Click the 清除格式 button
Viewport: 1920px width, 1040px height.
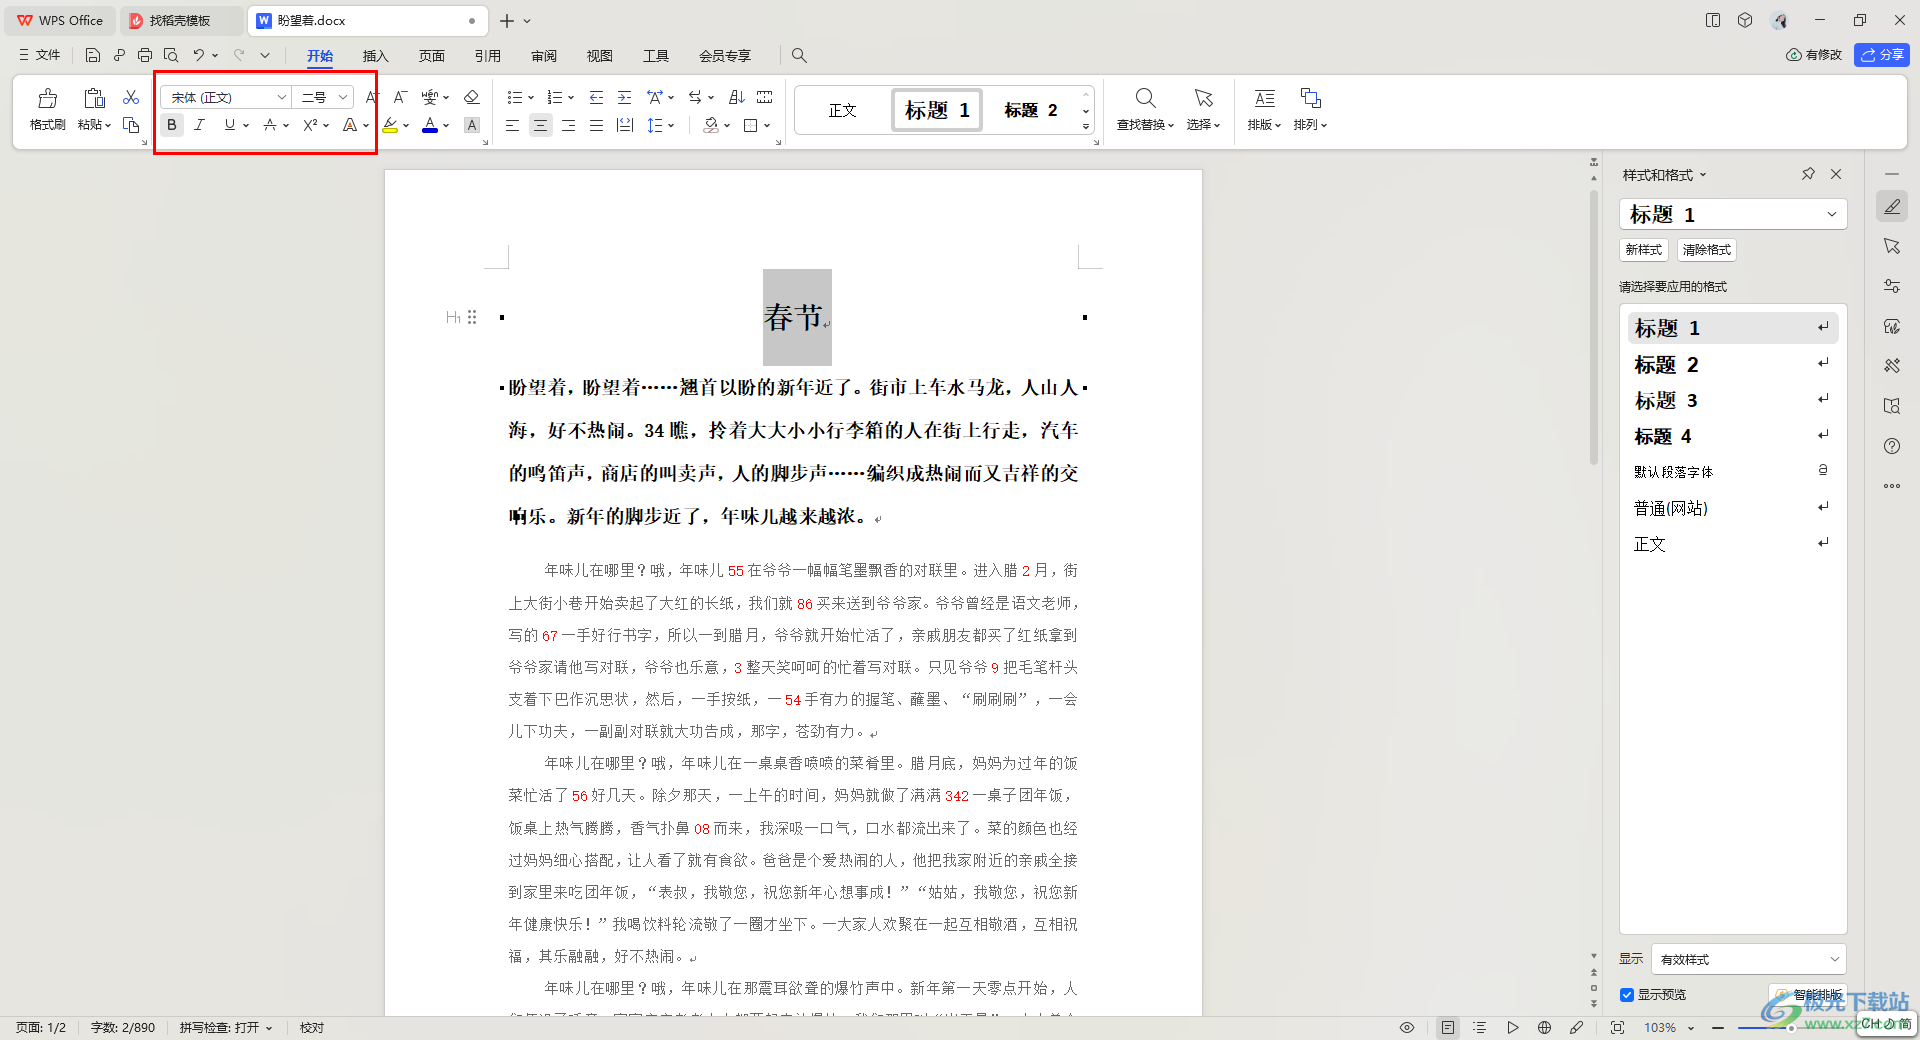[x=1706, y=250]
